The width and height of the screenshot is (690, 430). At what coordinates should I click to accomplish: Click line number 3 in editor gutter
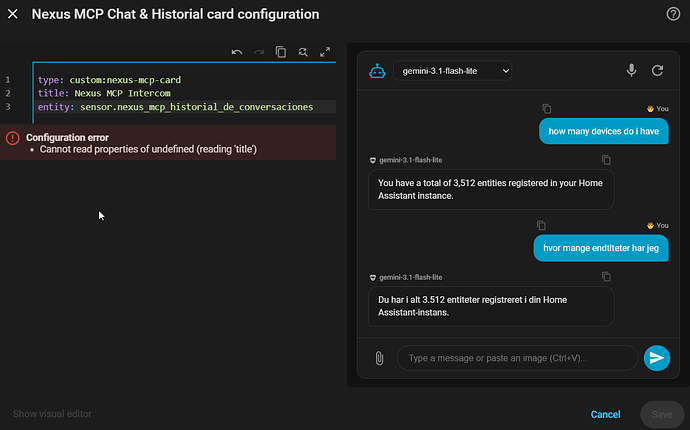click(x=7, y=107)
